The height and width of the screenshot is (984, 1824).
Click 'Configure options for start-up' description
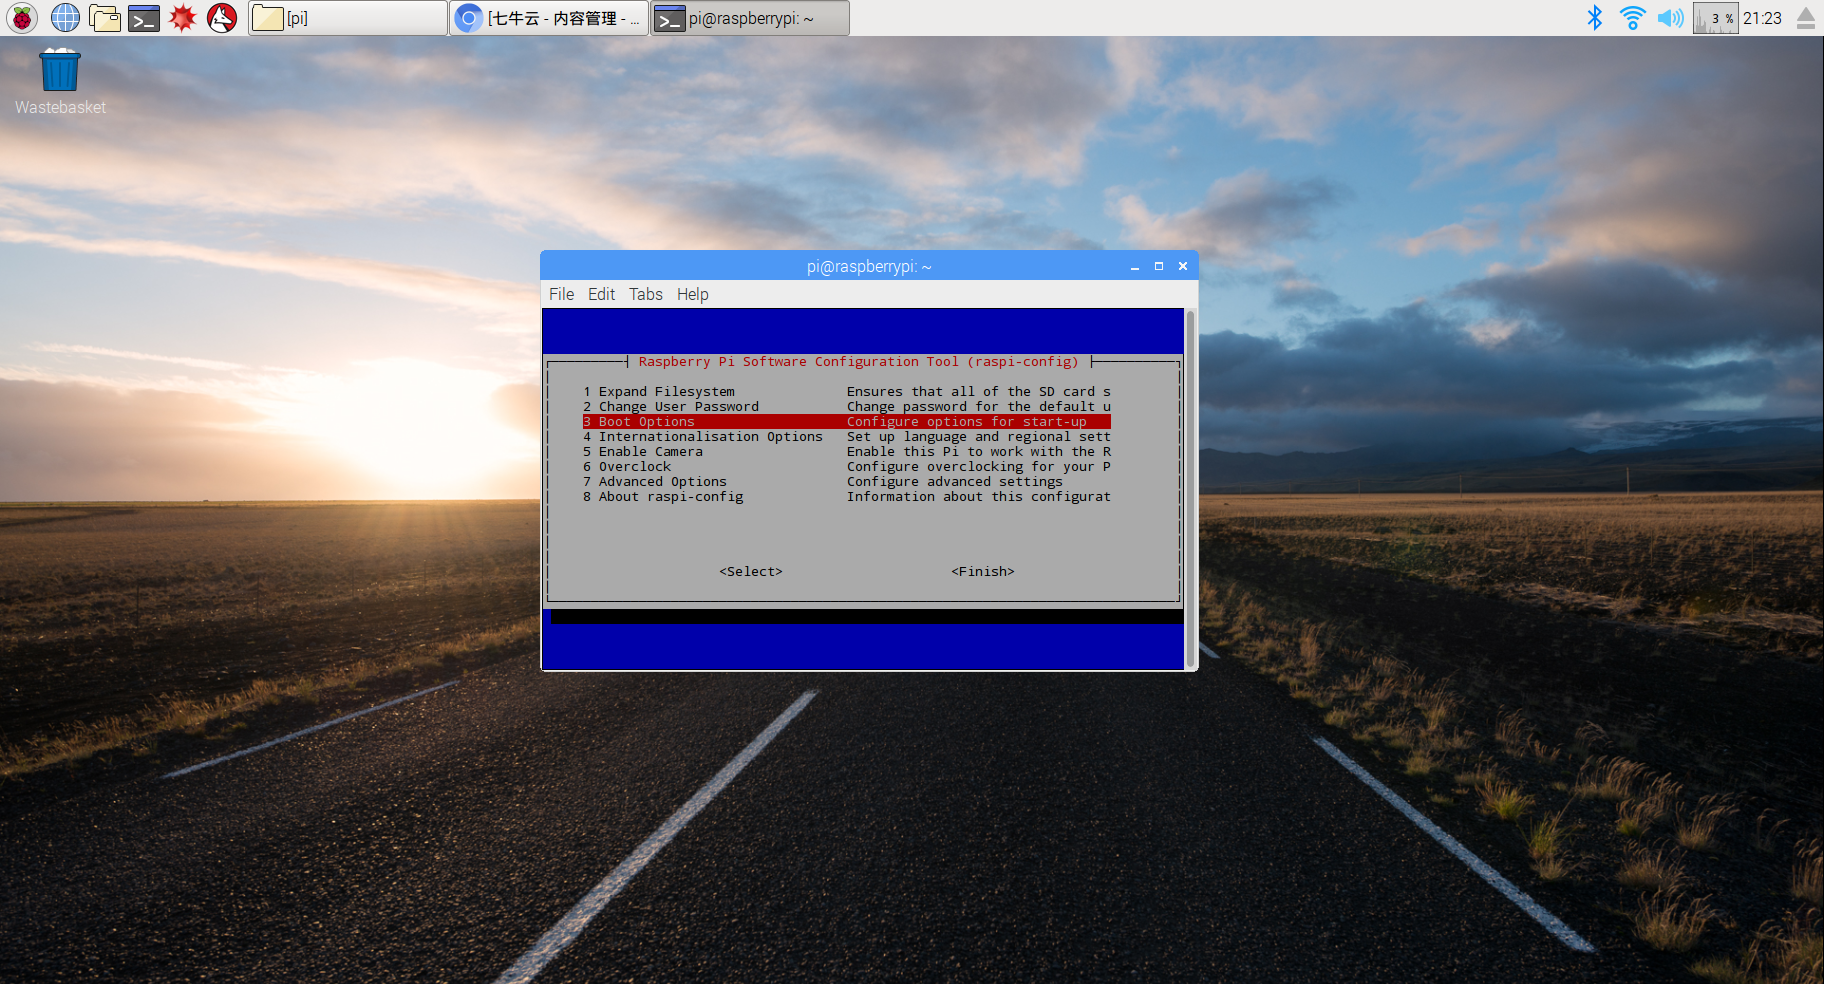click(x=966, y=422)
